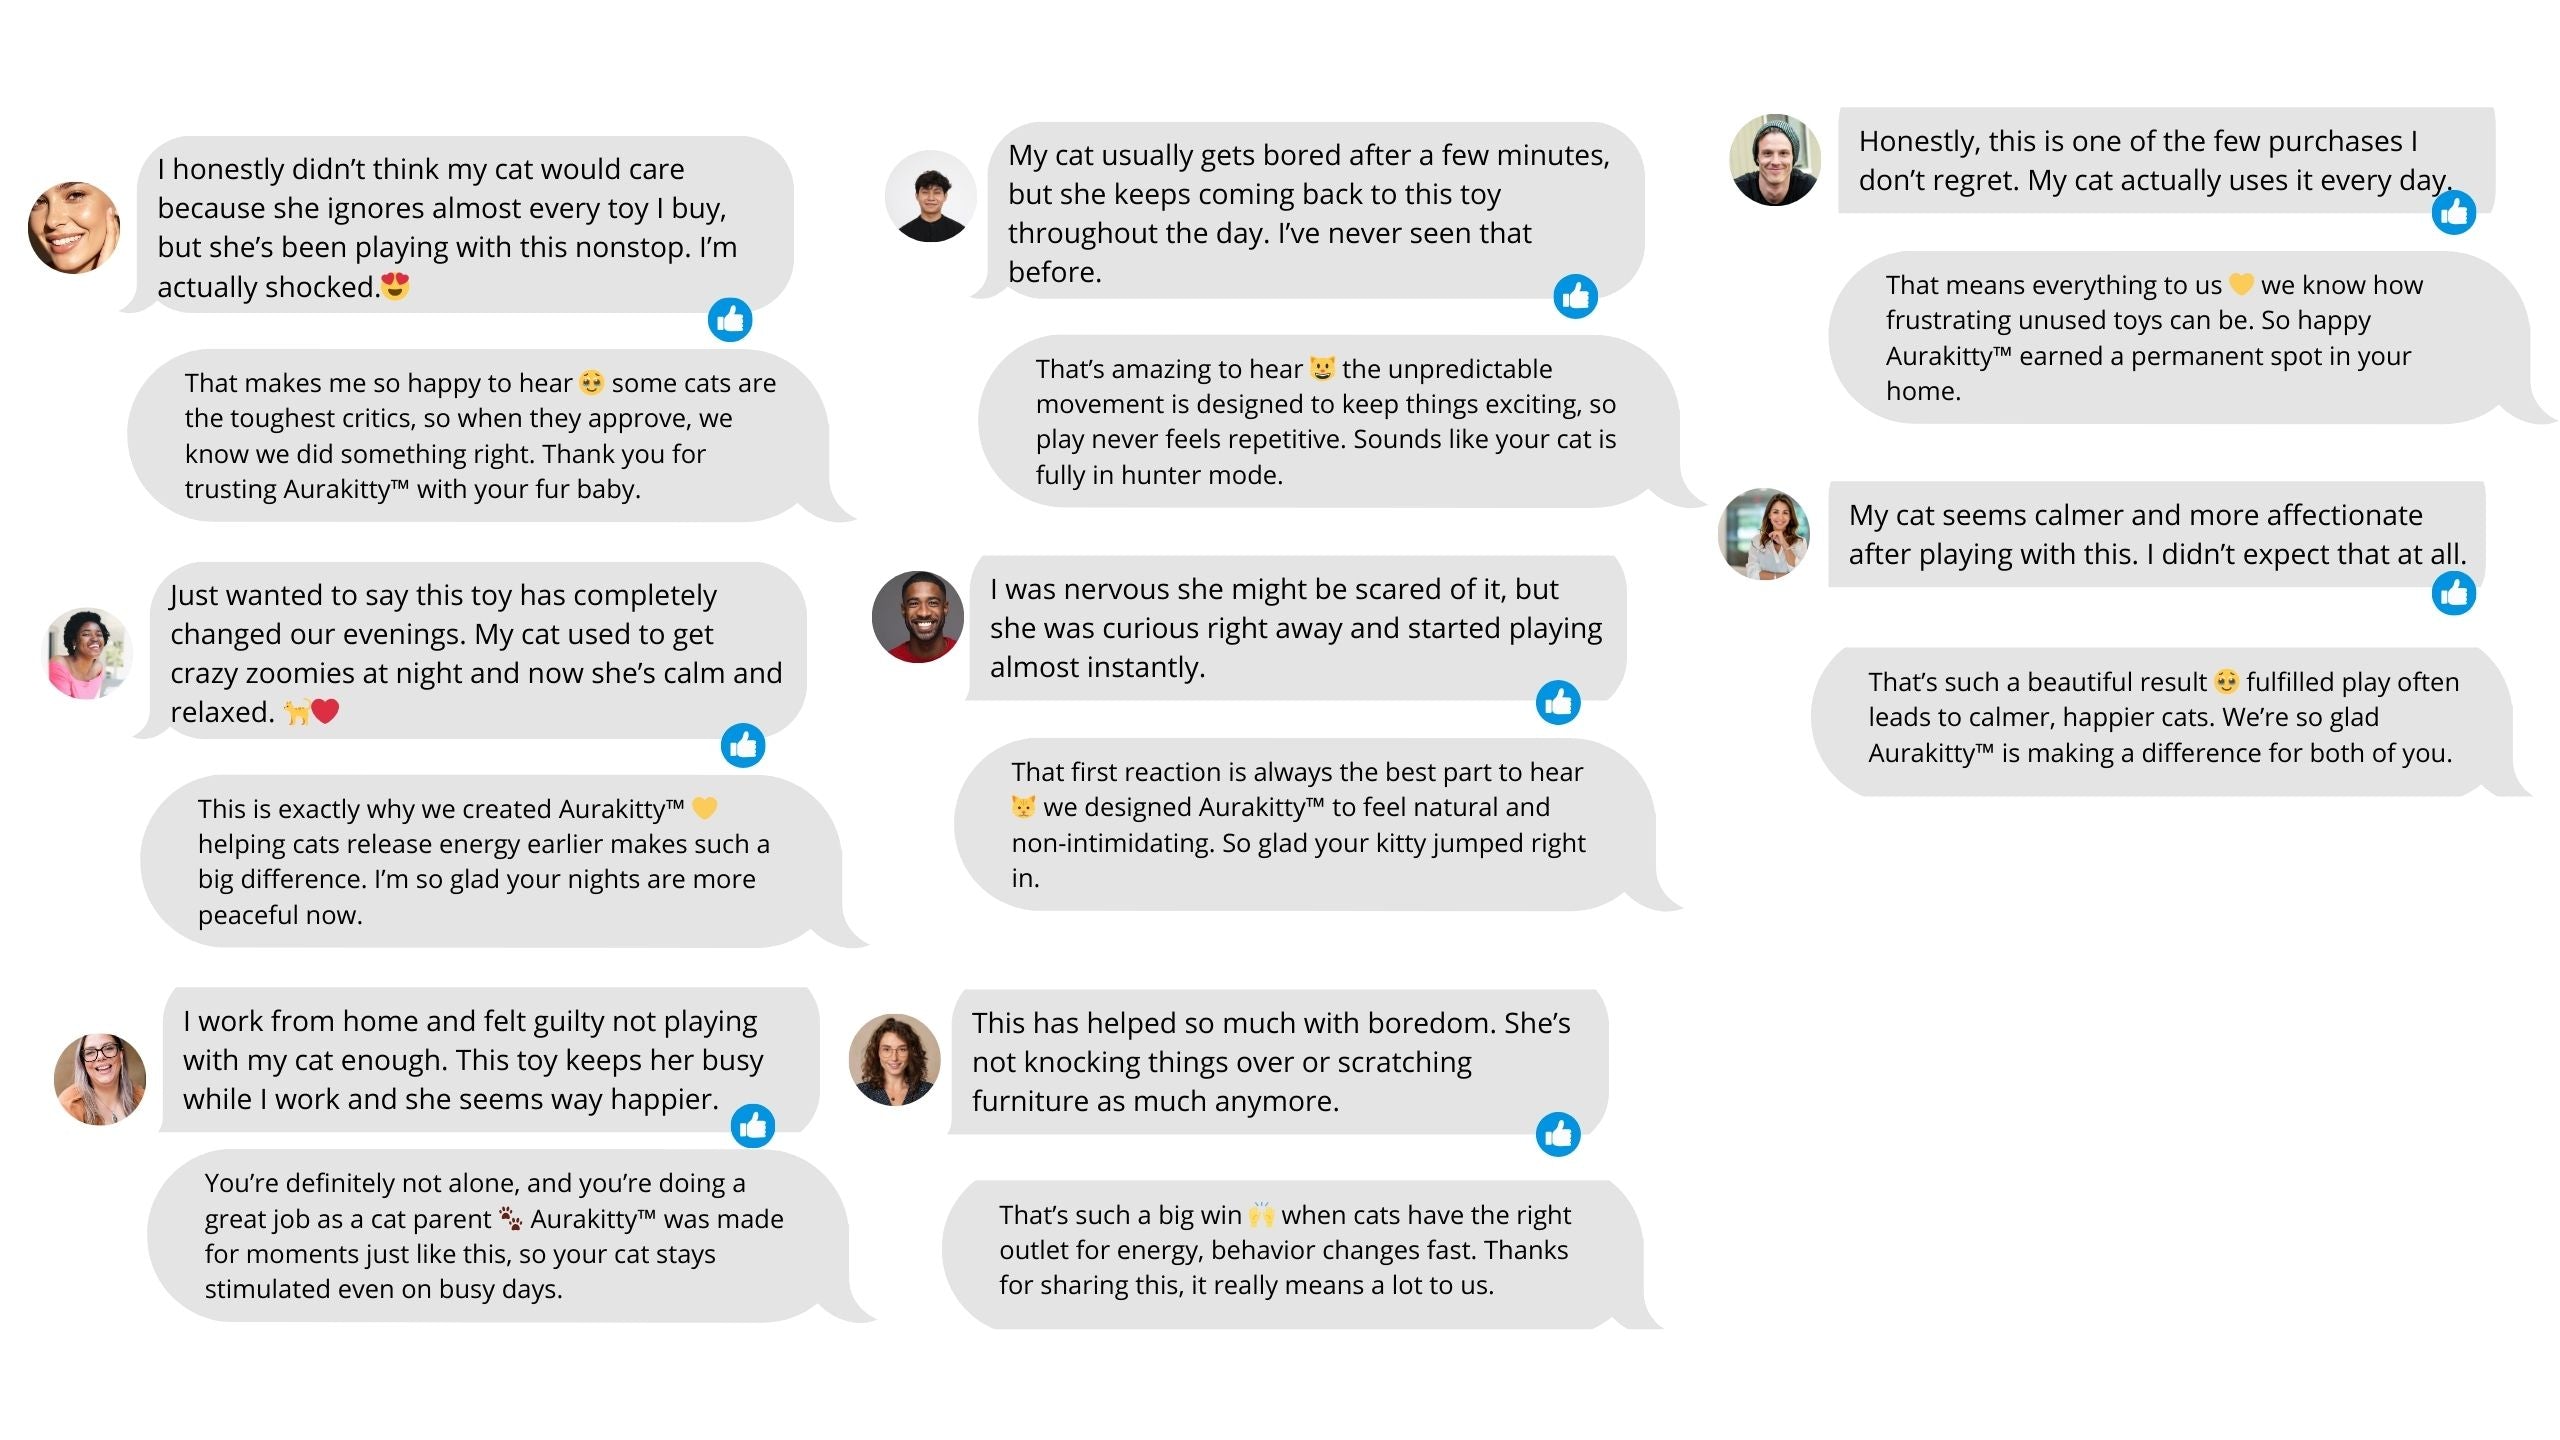Click avatar of curly-haired woman with glasses

pyautogui.click(x=894, y=1060)
